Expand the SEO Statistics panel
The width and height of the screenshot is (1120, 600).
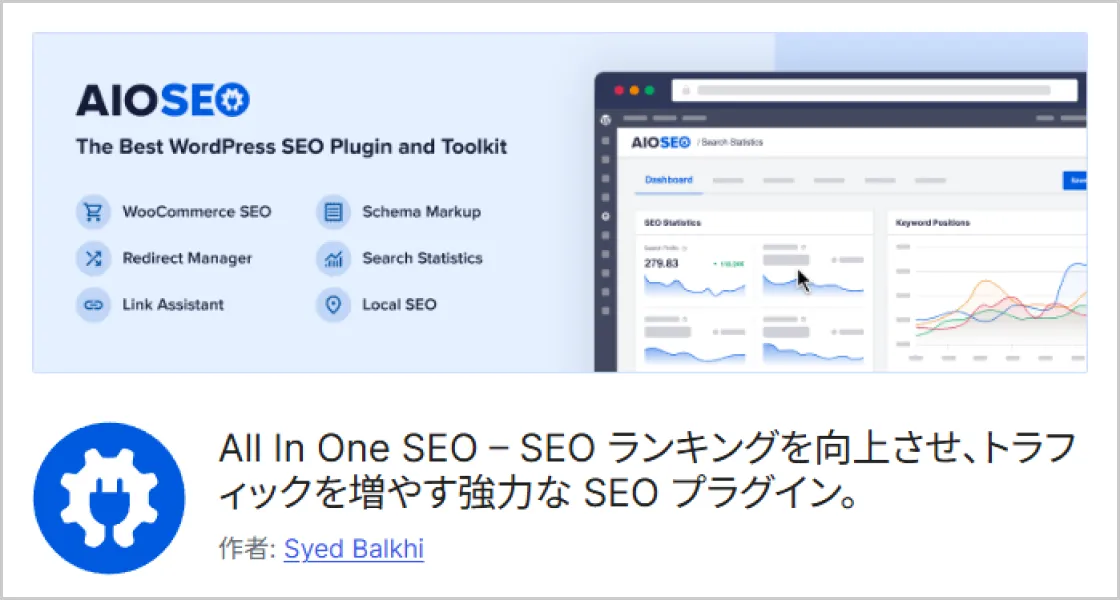pos(673,222)
